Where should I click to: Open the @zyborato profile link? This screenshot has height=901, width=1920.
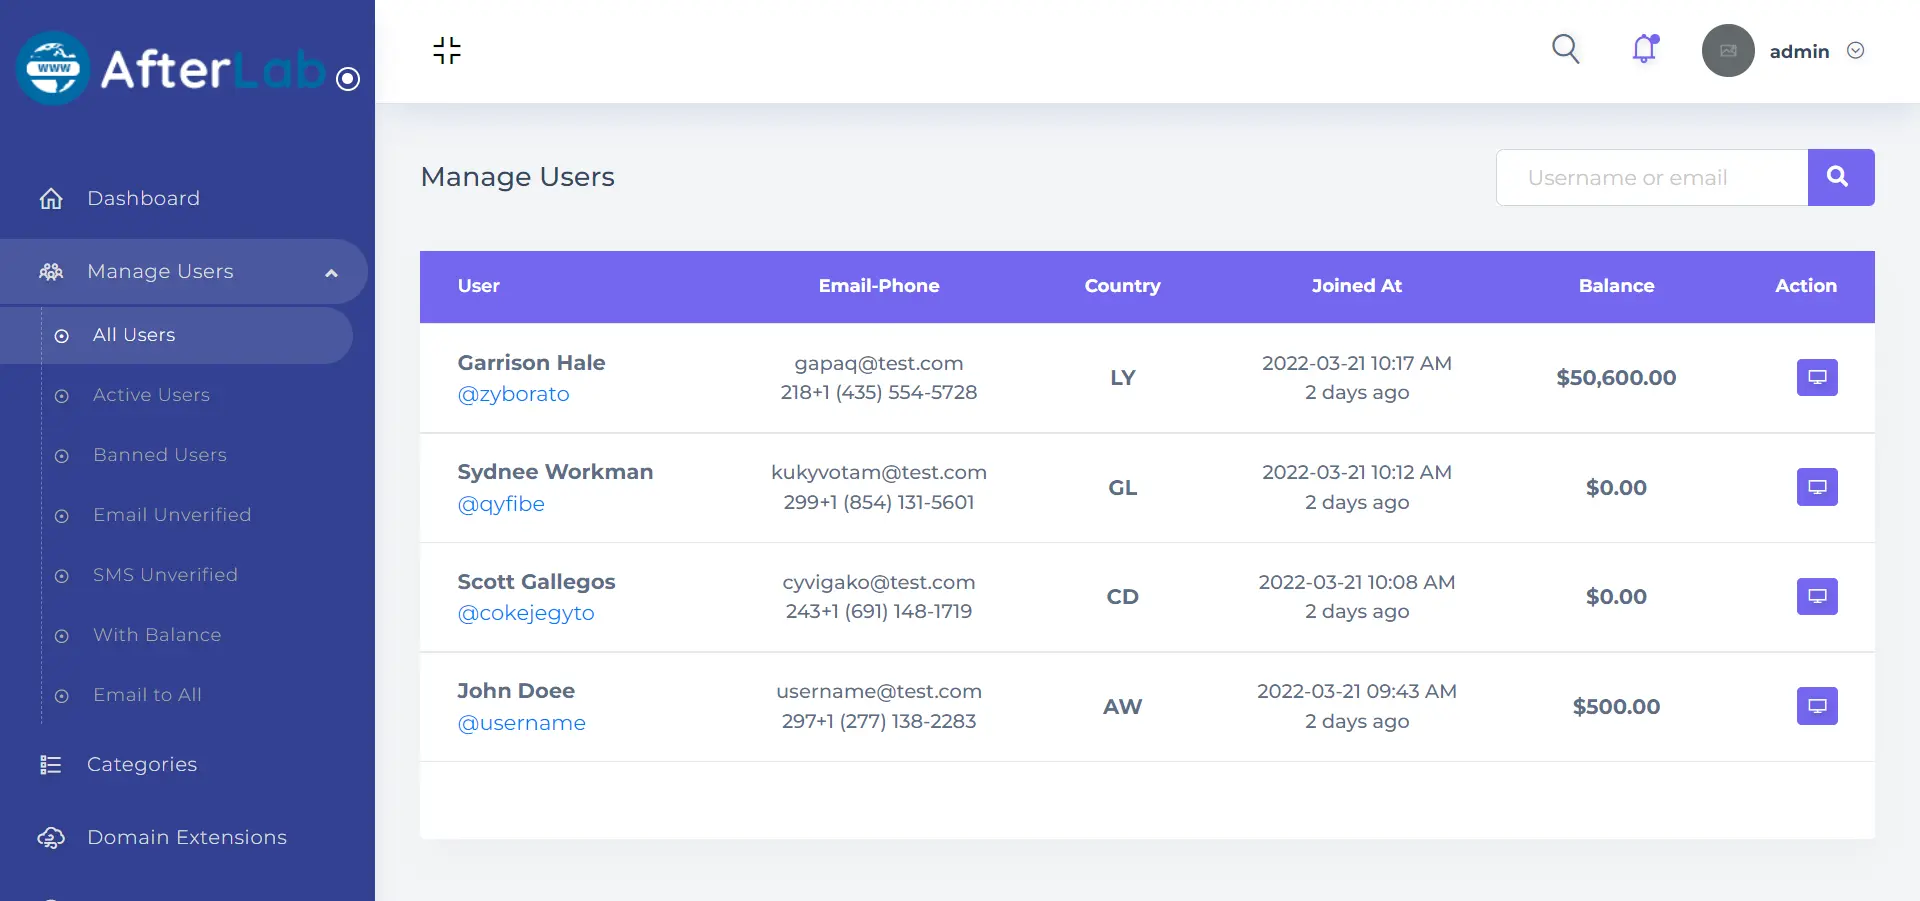[x=513, y=394]
